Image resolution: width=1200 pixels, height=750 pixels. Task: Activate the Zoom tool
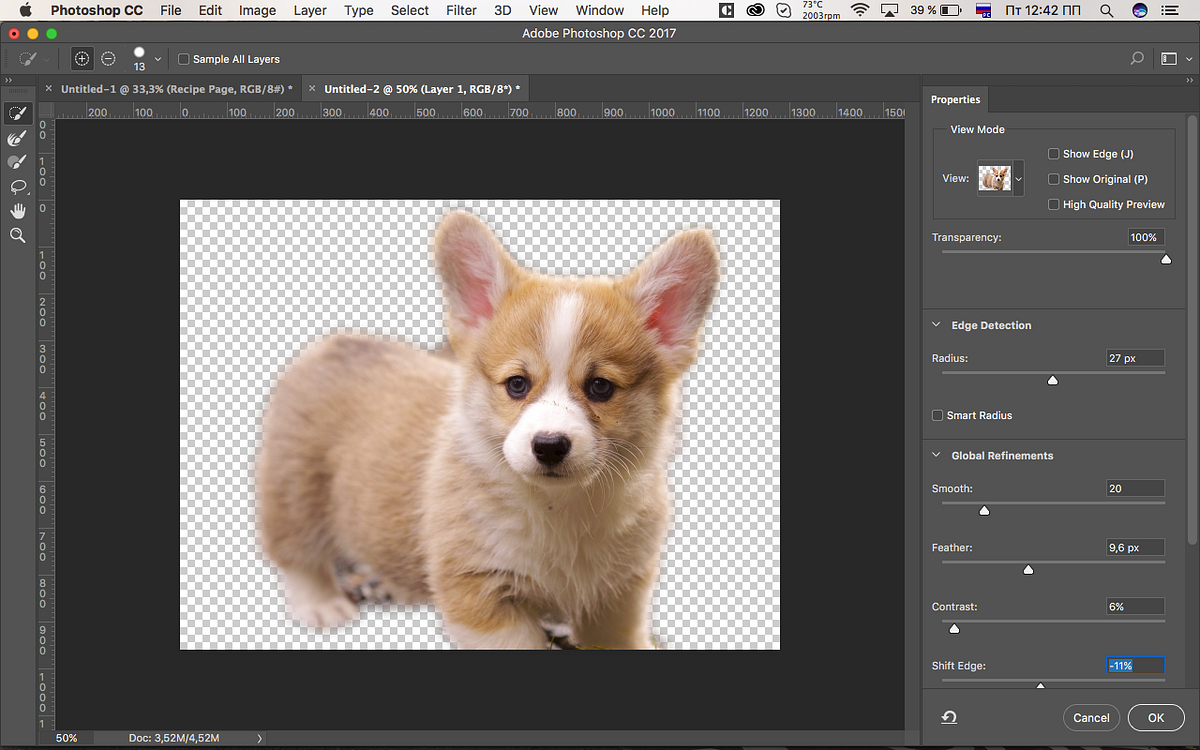point(17,235)
